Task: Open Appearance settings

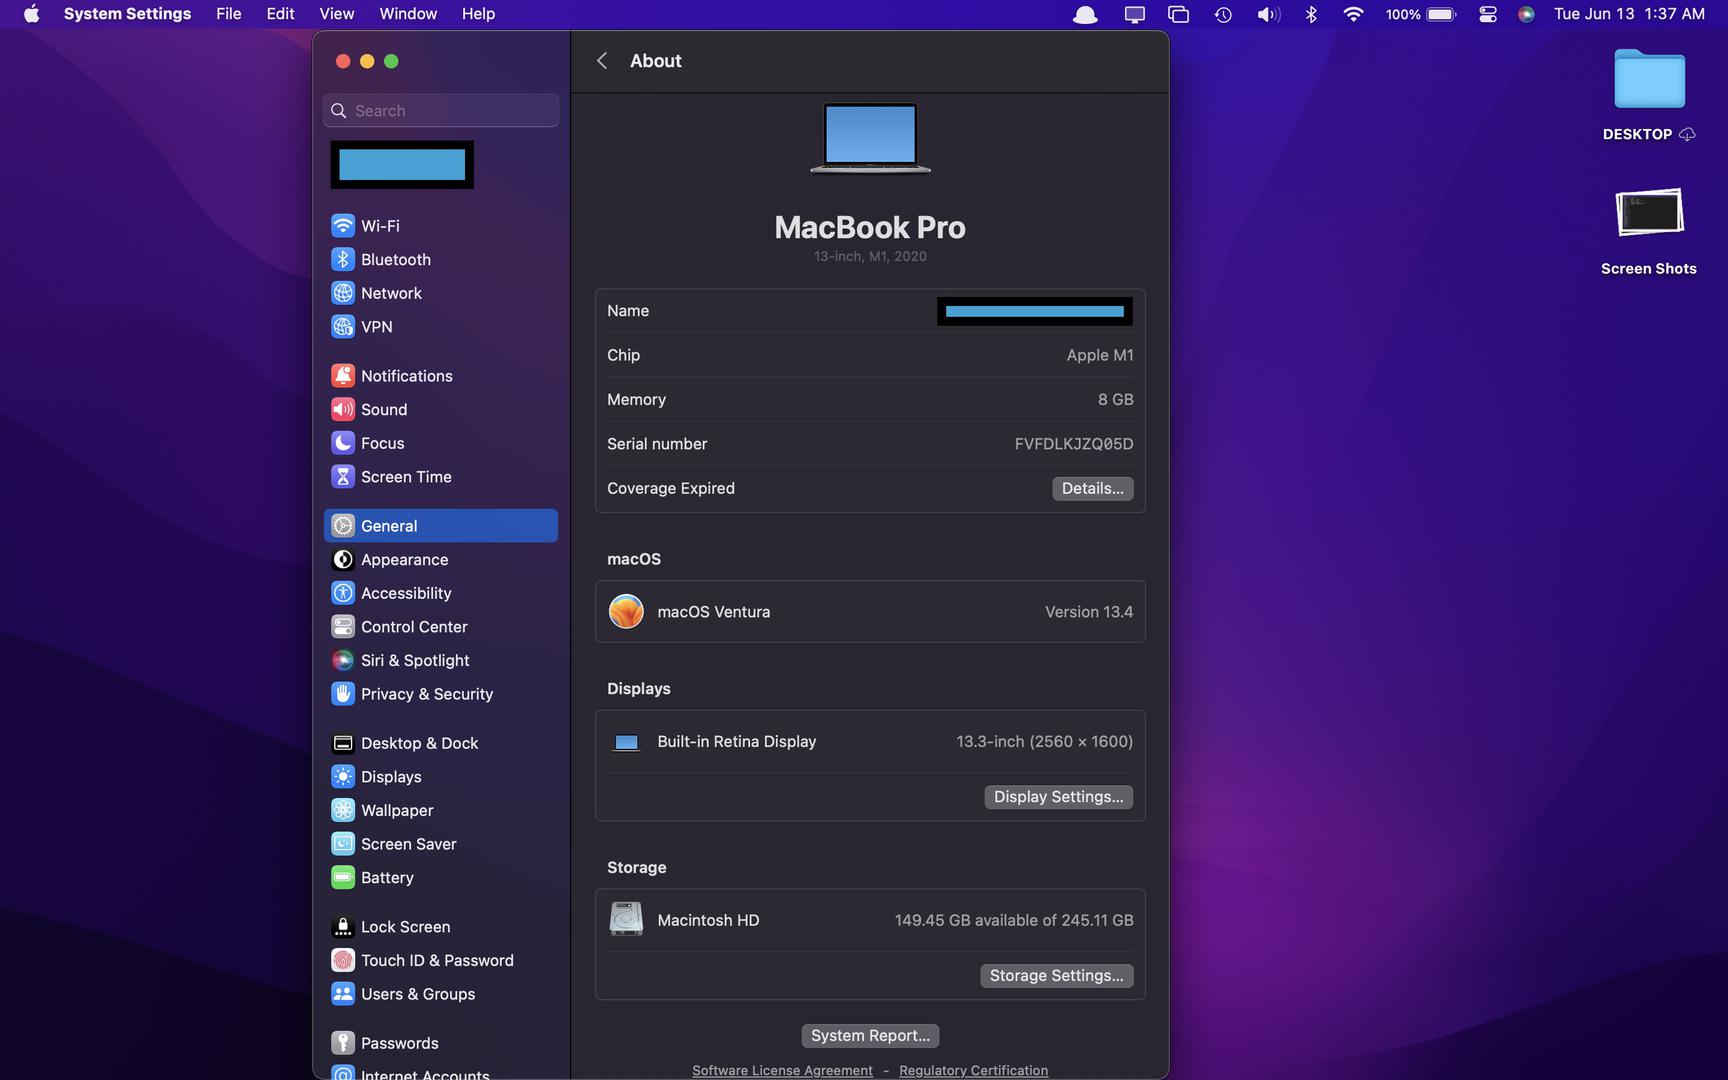Action: [440, 560]
